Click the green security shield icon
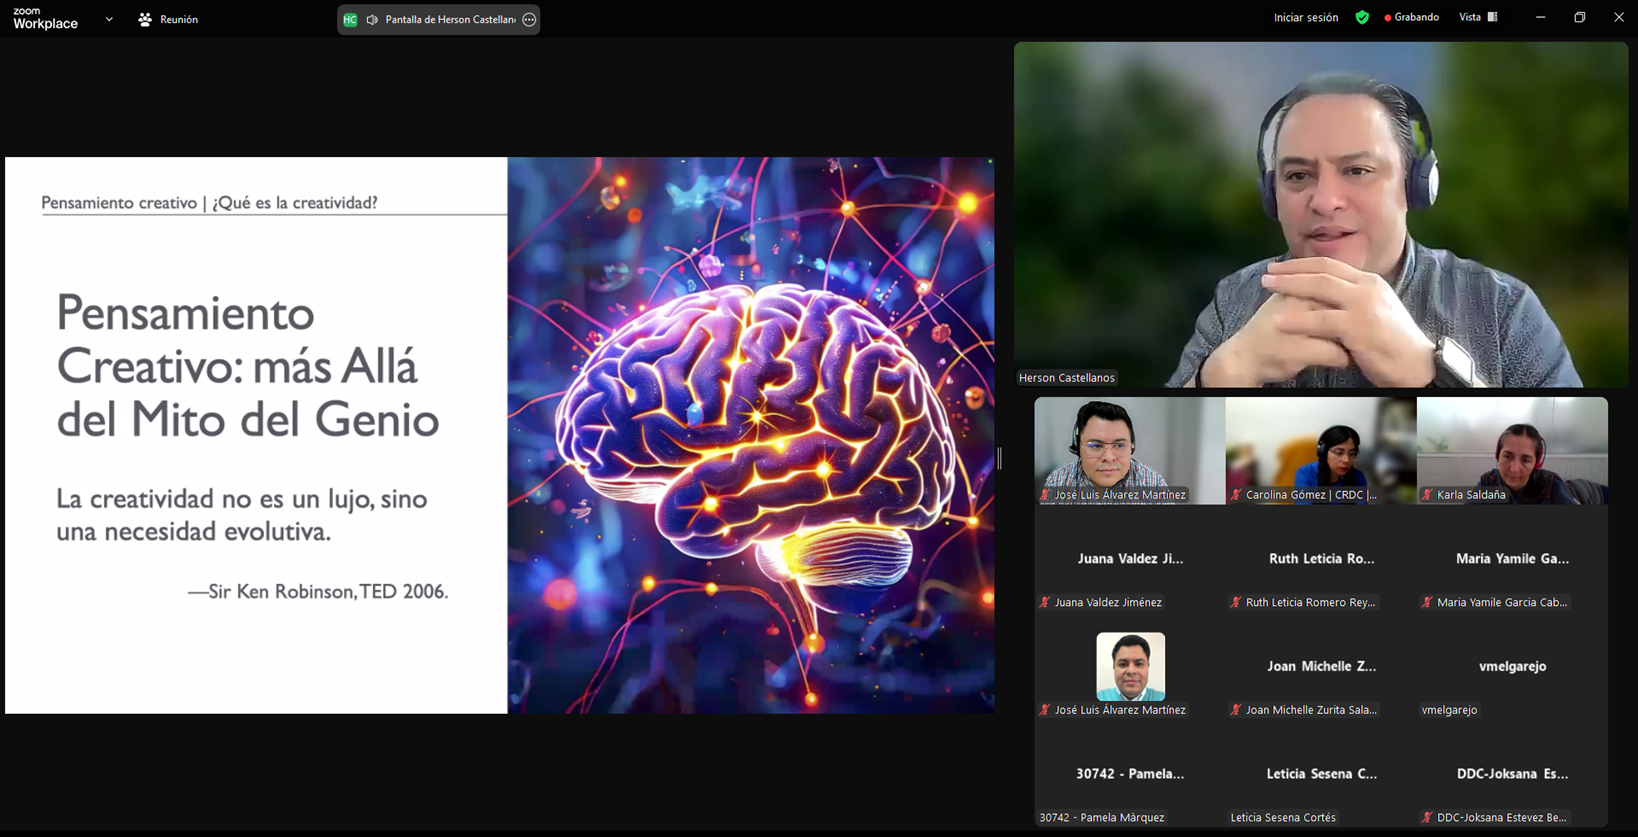The image size is (1638, 837). [x=1362, y=17]
